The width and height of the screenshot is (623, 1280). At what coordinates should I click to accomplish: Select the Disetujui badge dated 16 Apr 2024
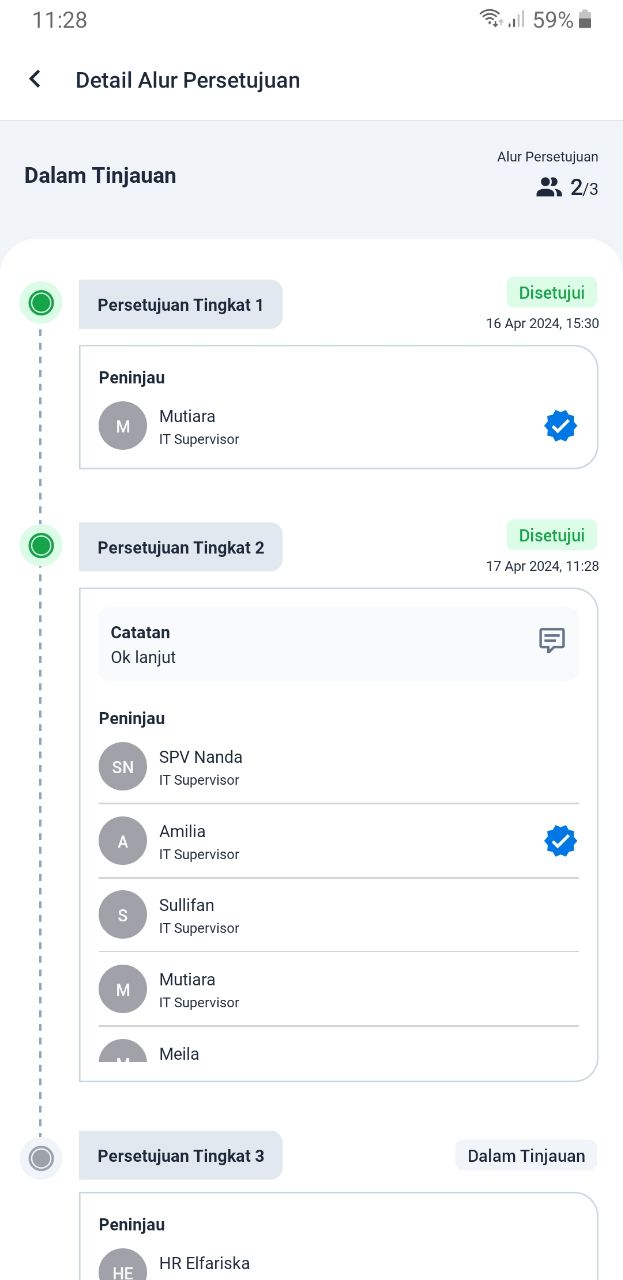point(551,292)
